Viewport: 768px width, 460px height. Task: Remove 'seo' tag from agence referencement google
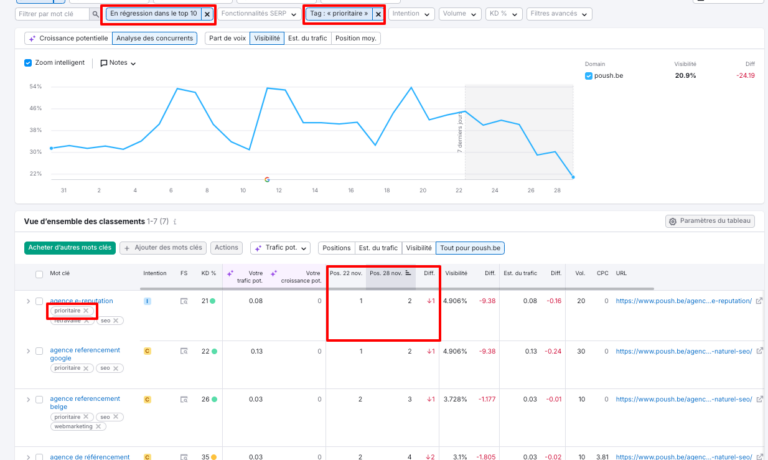(x=117, y=368)
